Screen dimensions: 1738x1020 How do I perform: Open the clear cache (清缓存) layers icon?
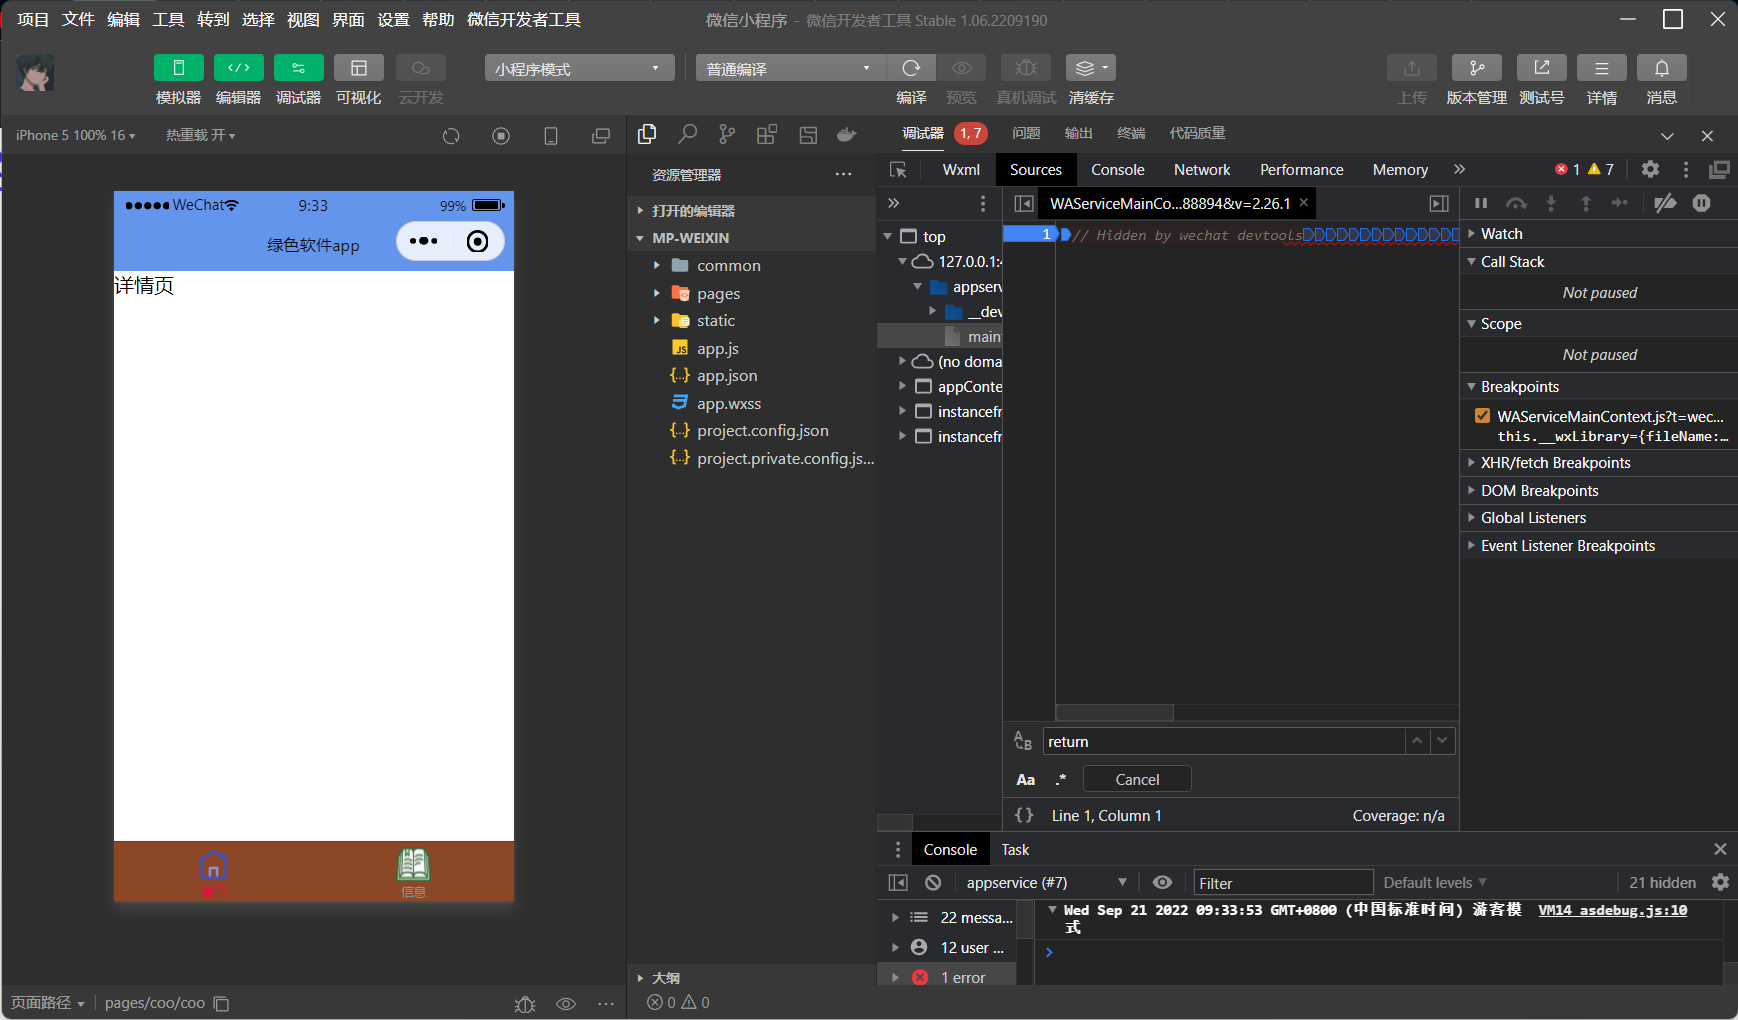point(1091,68)
